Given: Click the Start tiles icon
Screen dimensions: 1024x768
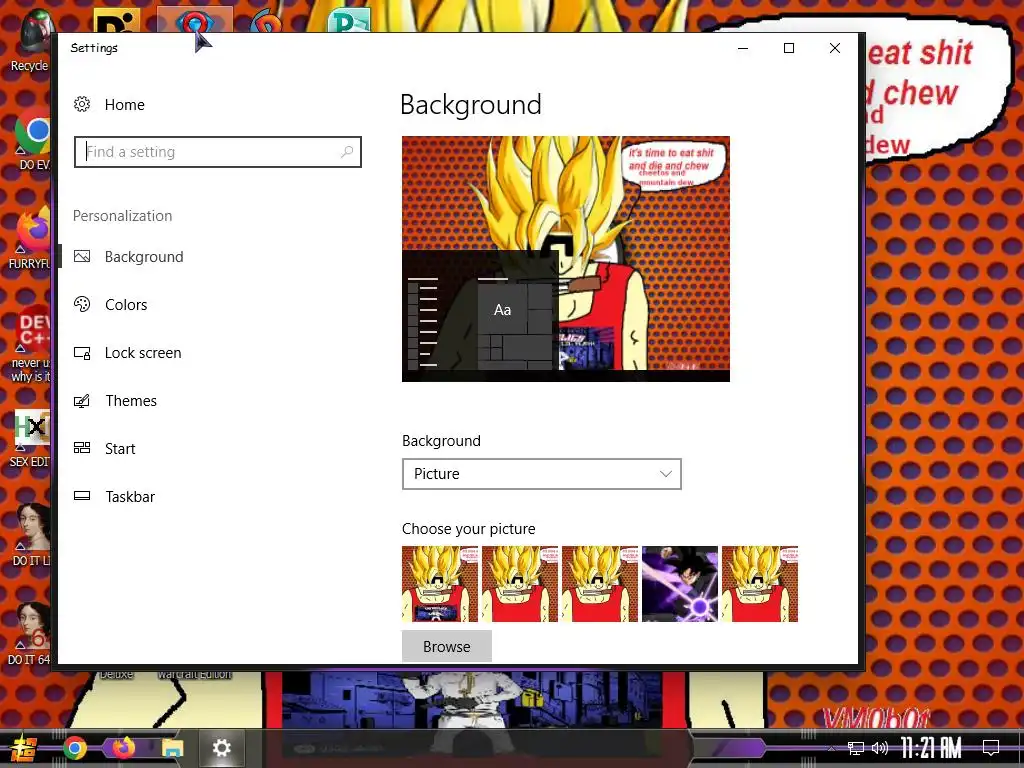Looking at the screenshot, I should coord(82,448).
